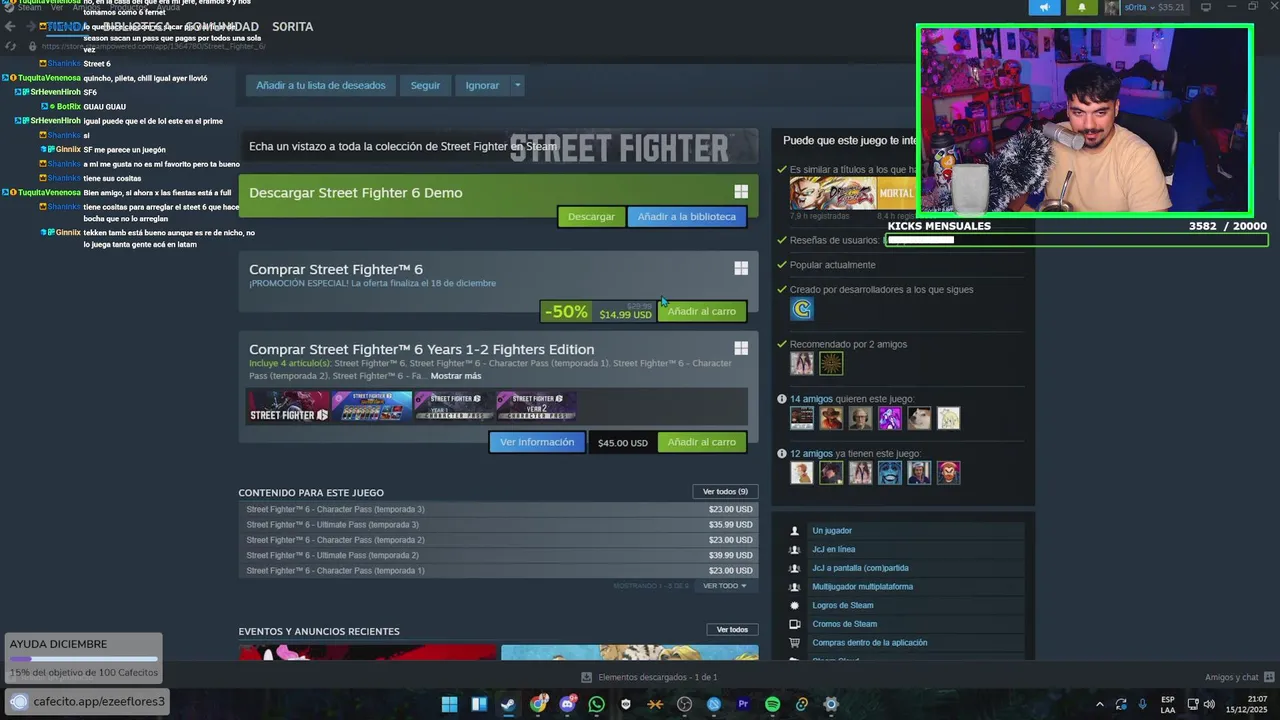1280x720 pixels.
Task: Click Elementos descargados status bar entry
Action: click(x=649, y=677)
